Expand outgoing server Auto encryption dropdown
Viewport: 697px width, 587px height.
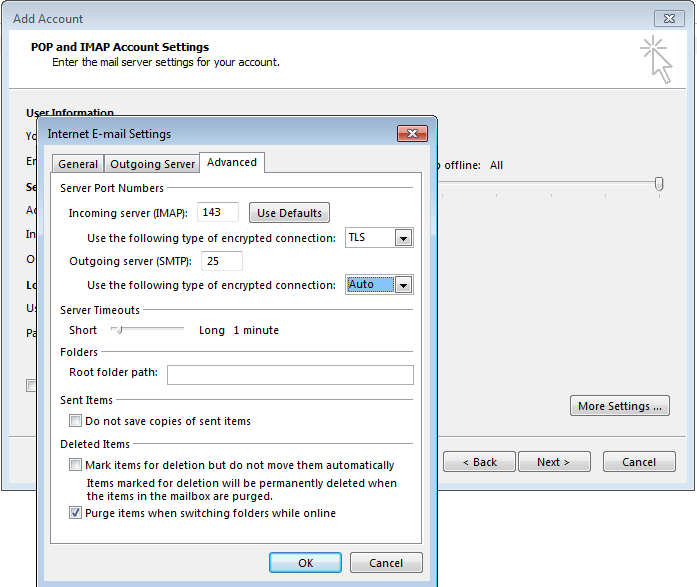pos(403,285)
